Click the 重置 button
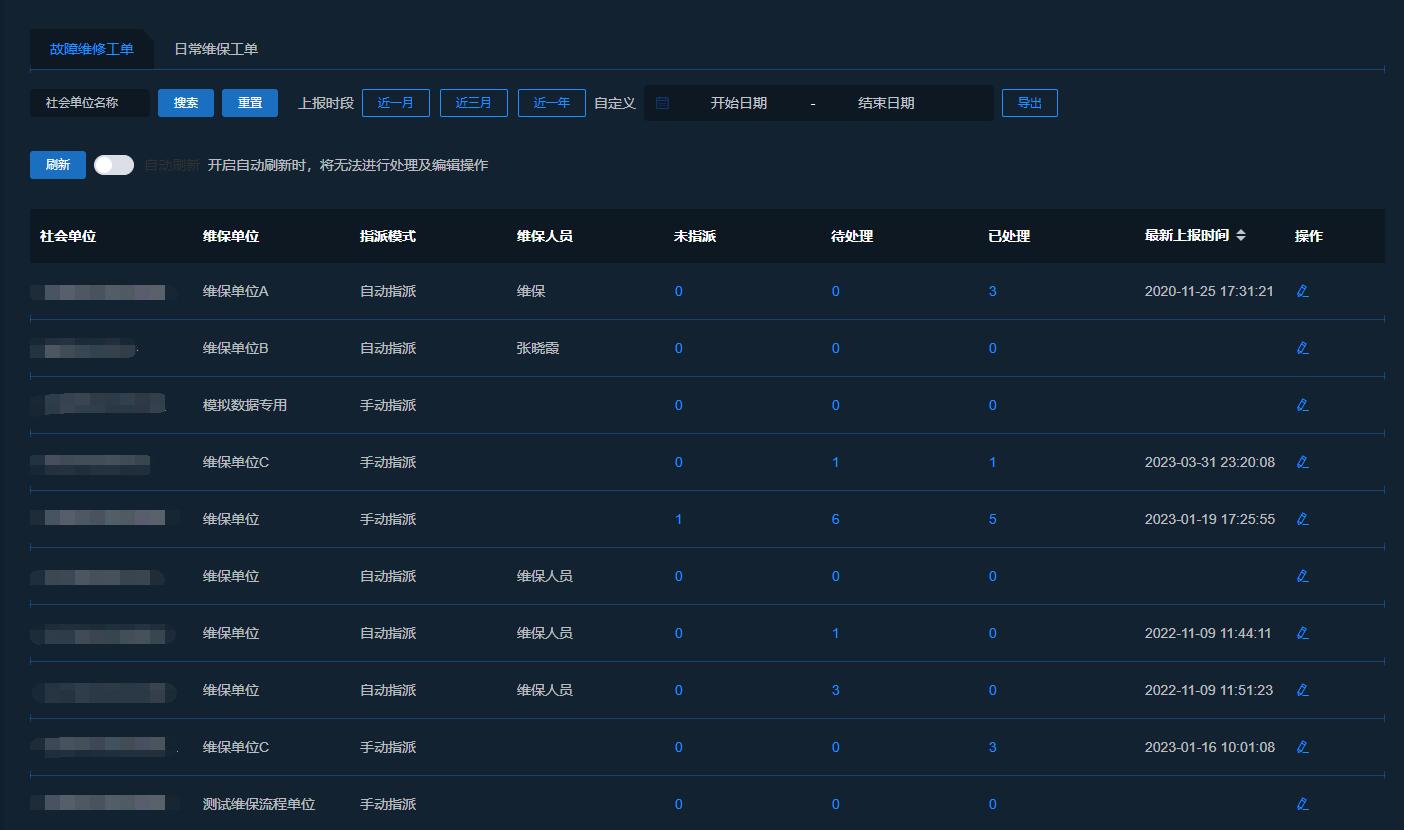Screen dimensions: 1404x830 tap(250, 103)
